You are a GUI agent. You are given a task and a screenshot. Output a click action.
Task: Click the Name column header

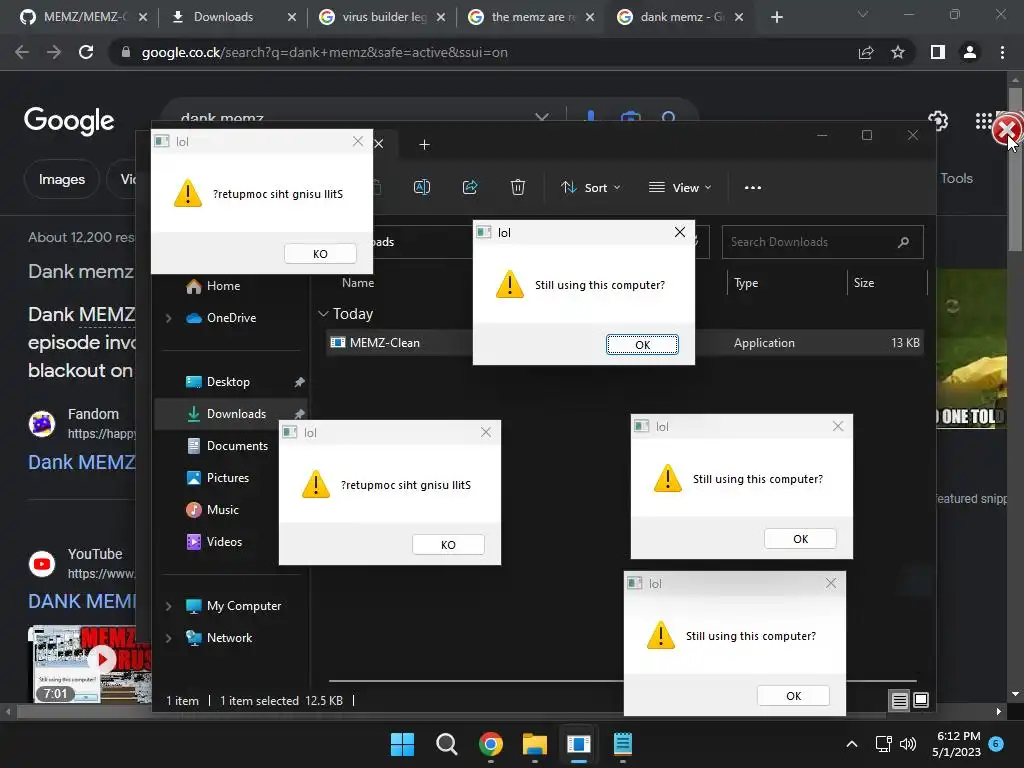(358, 283)
